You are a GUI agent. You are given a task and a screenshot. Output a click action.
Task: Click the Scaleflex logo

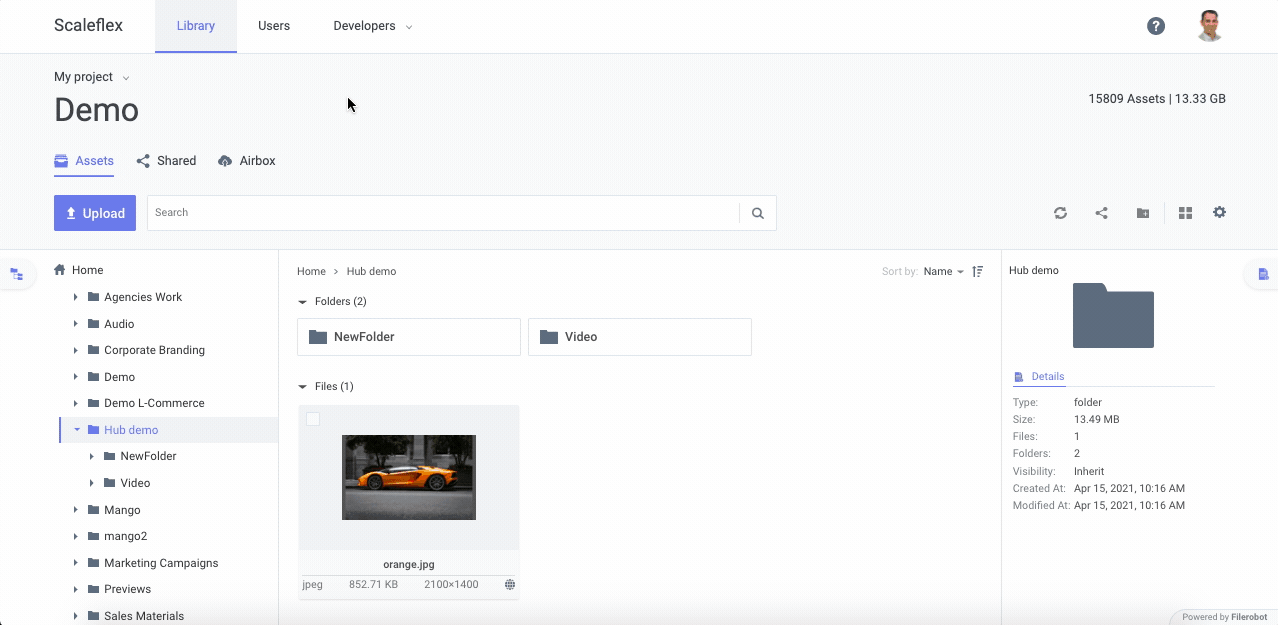pos(89,26)
